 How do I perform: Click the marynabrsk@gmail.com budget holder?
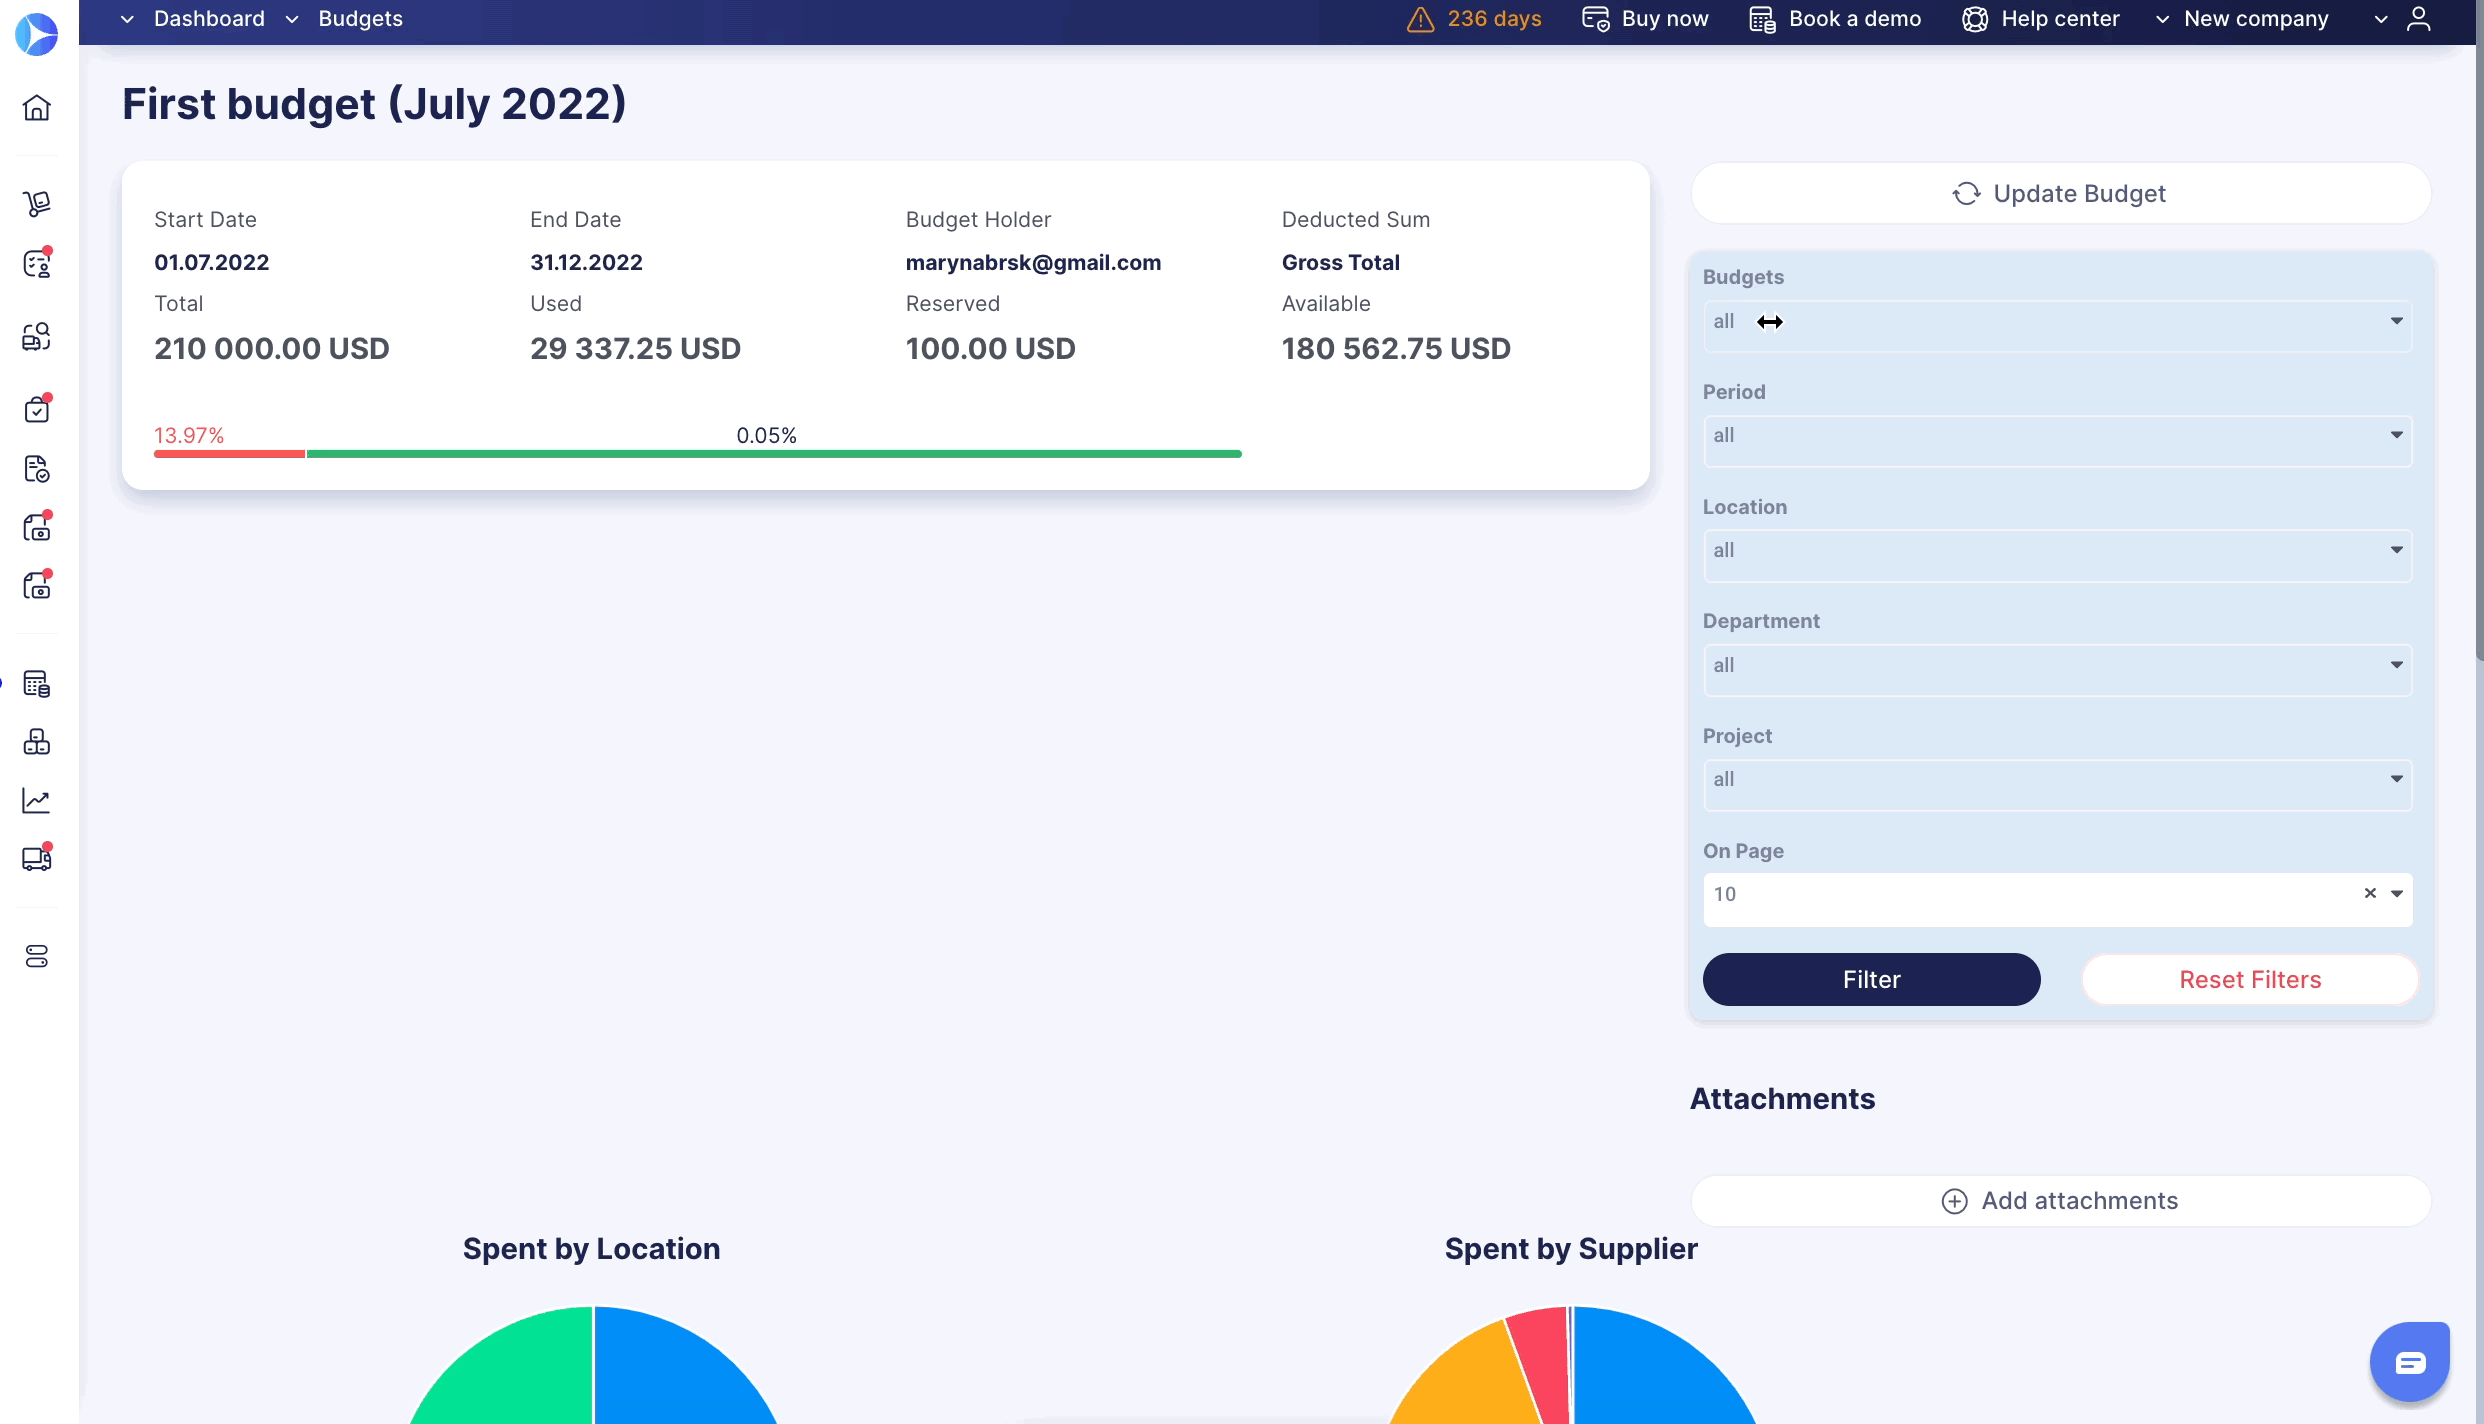[x=1033, y=263]
